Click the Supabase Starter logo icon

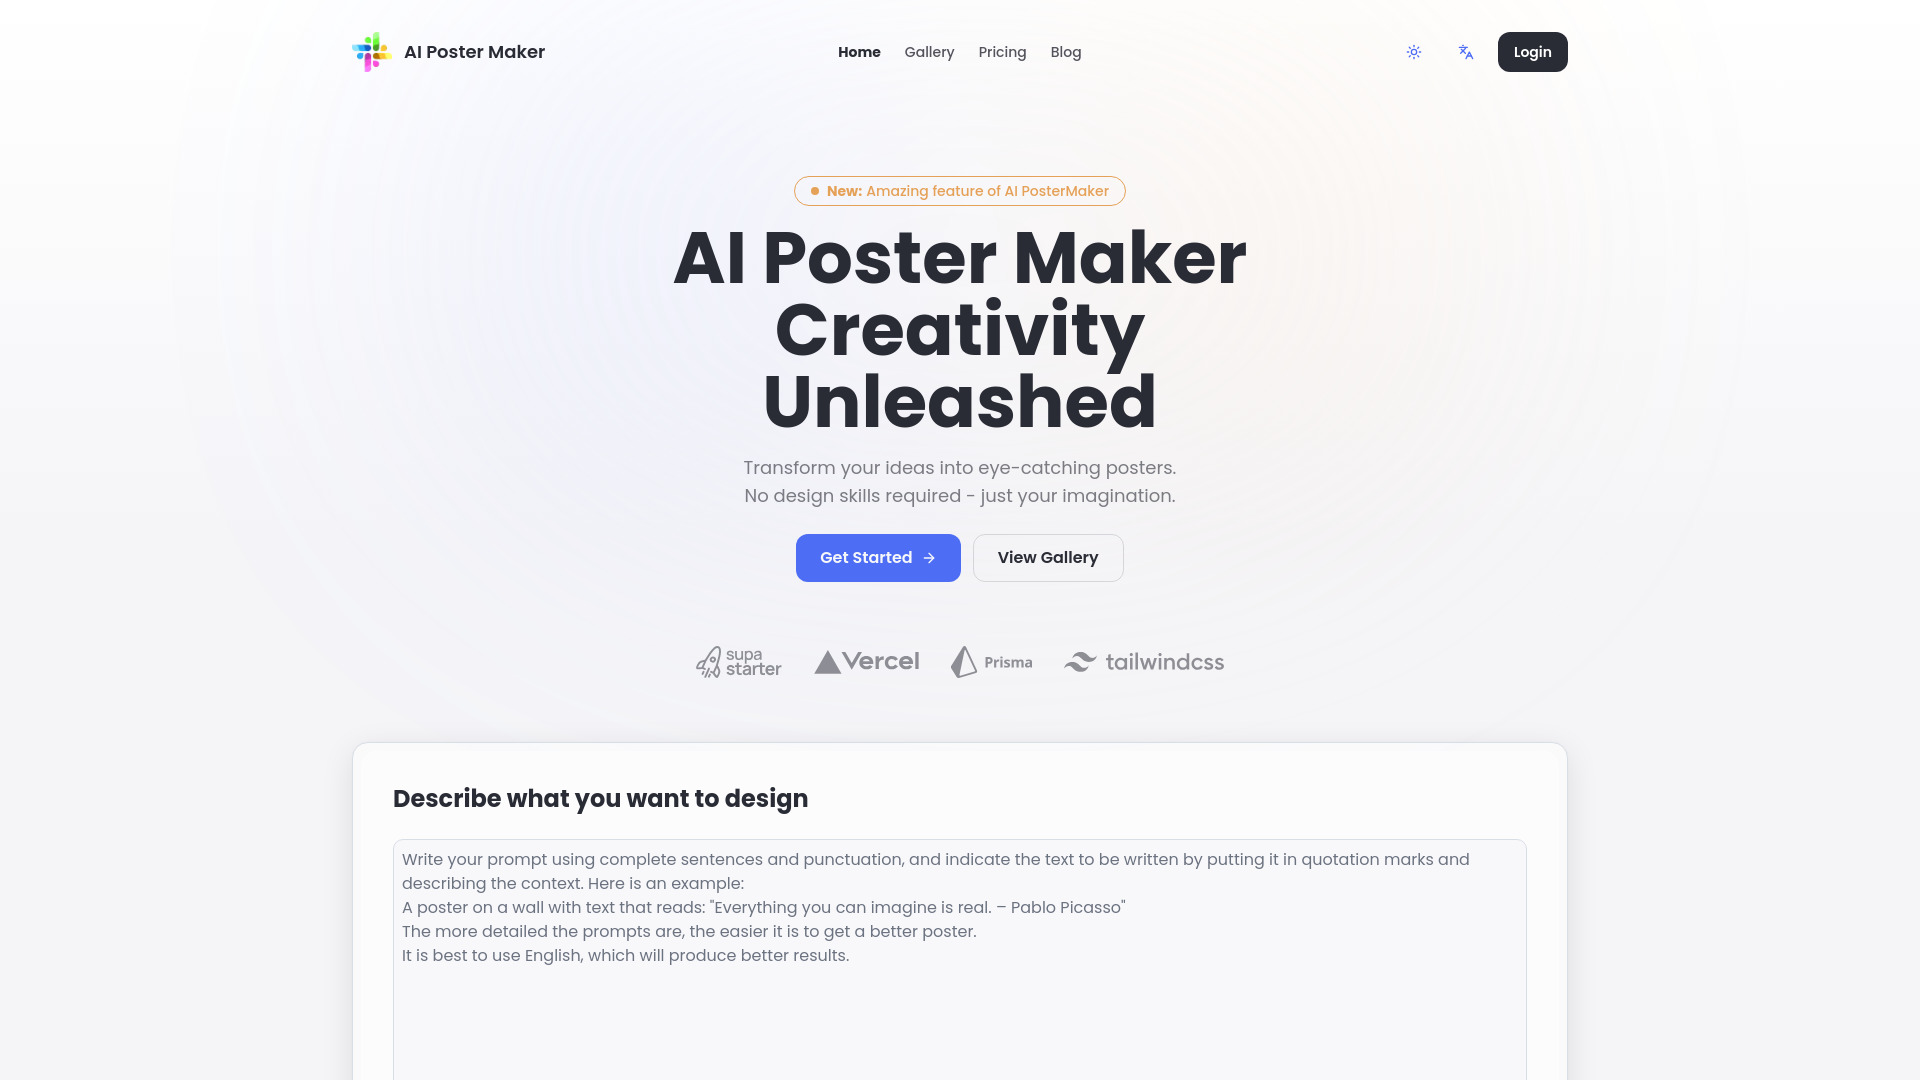(x=709, y=661)
